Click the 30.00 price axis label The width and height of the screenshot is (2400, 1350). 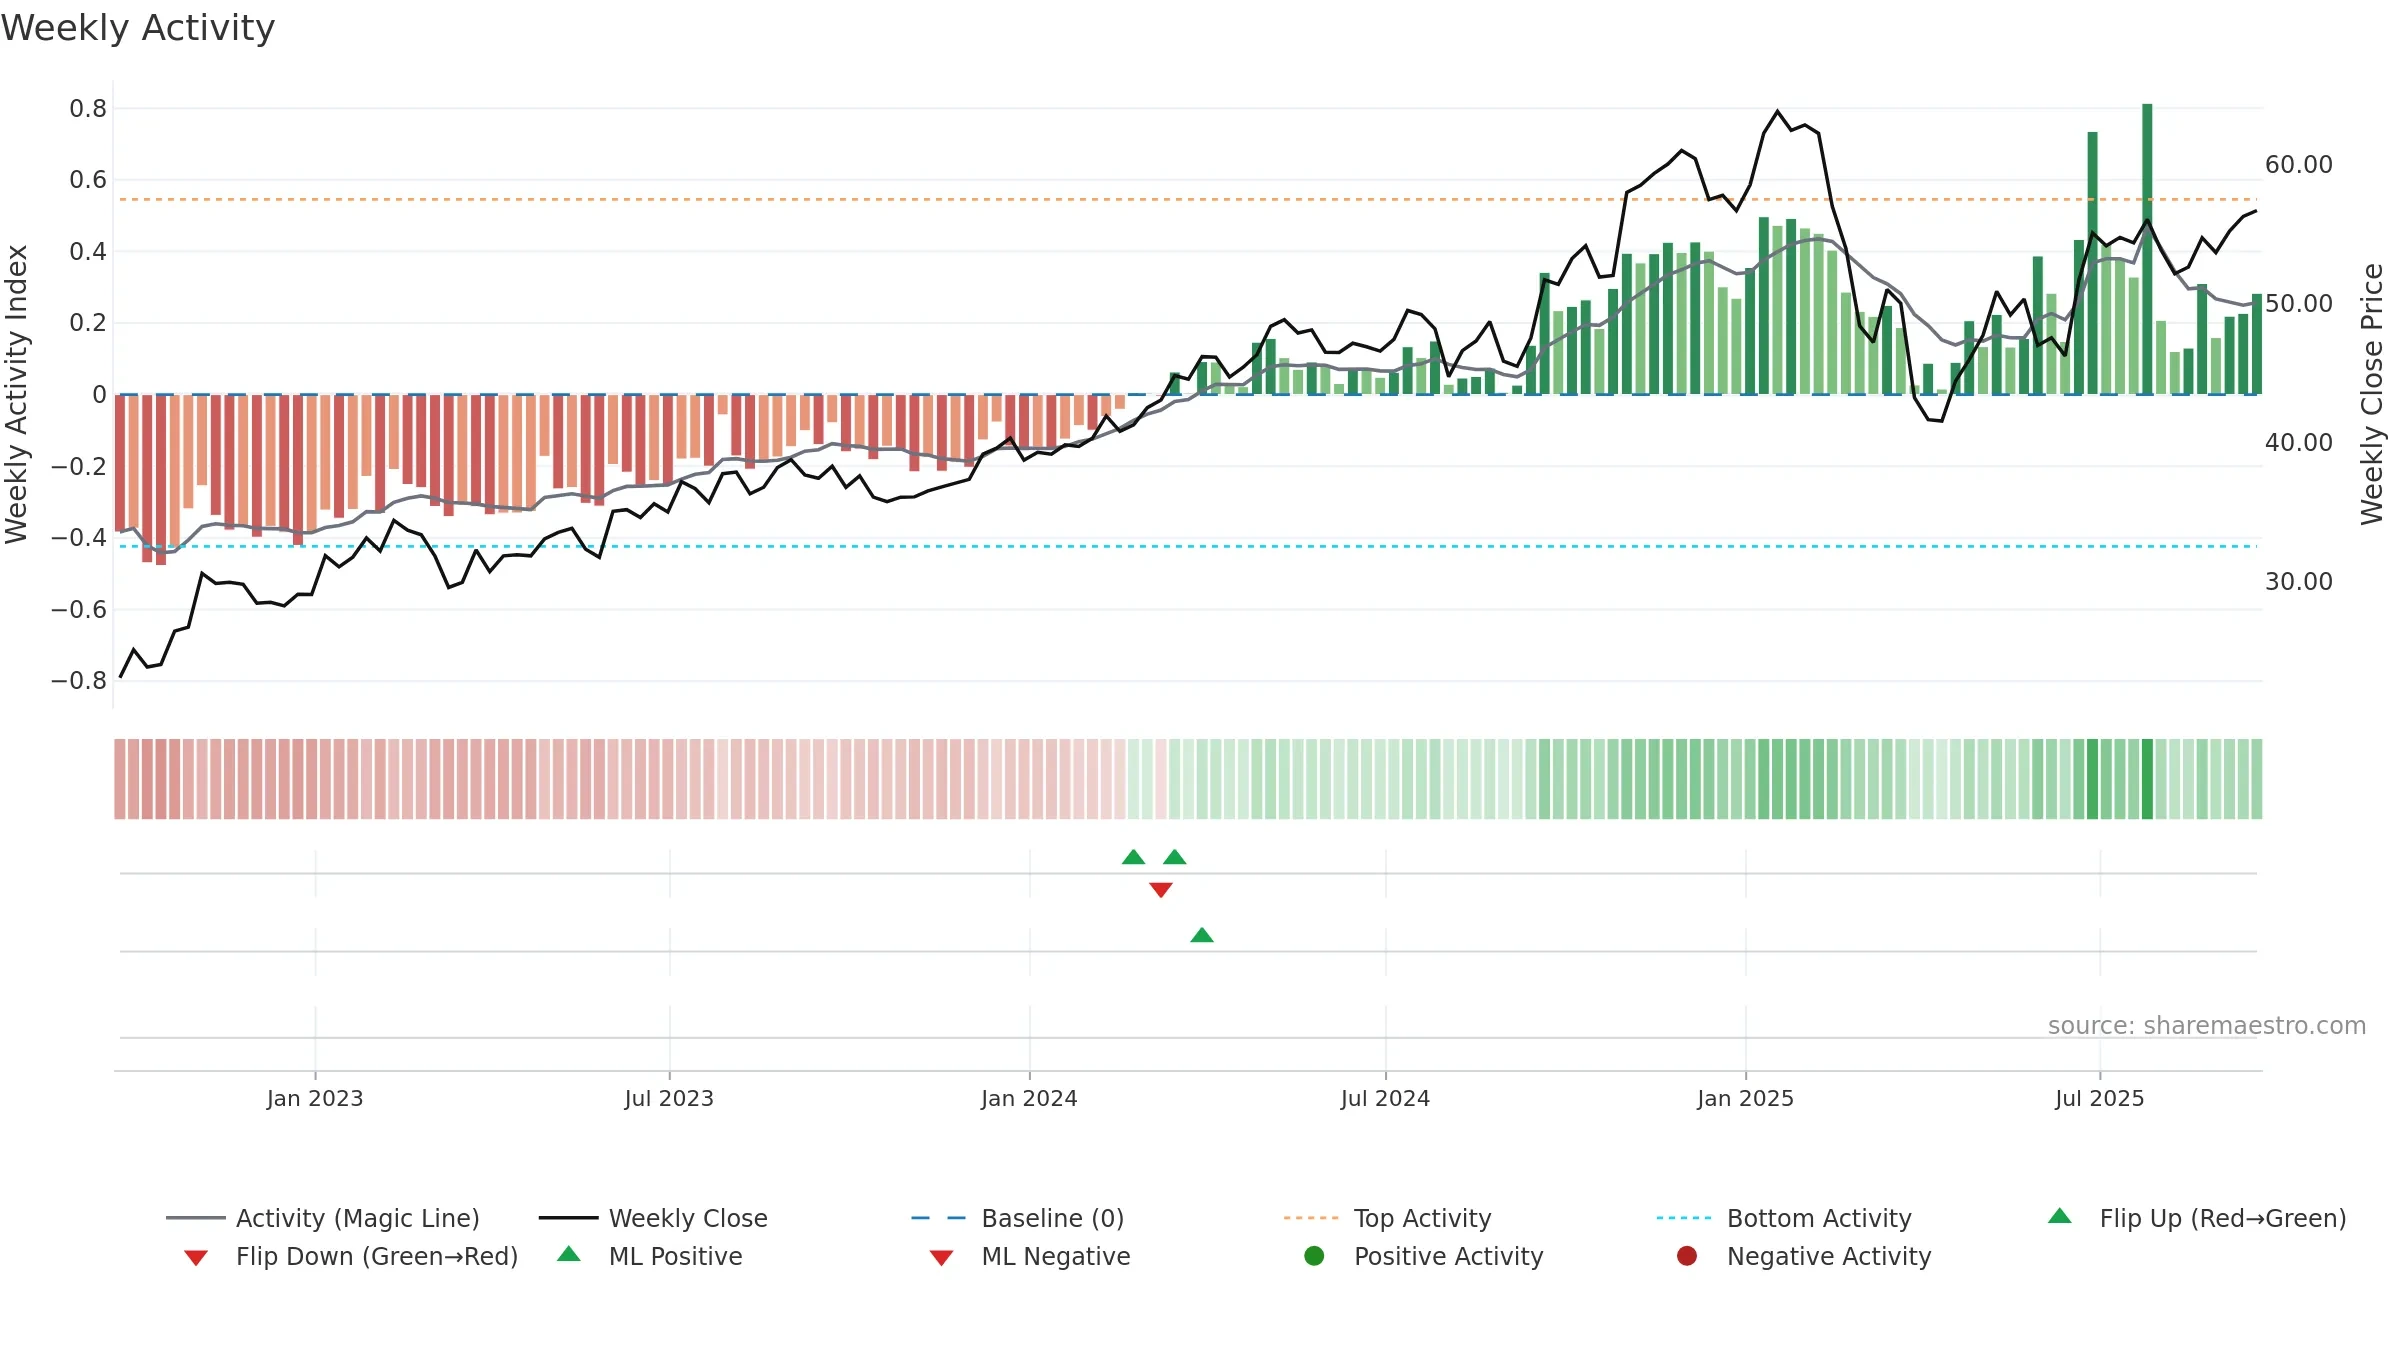(x=2299, y=581)
